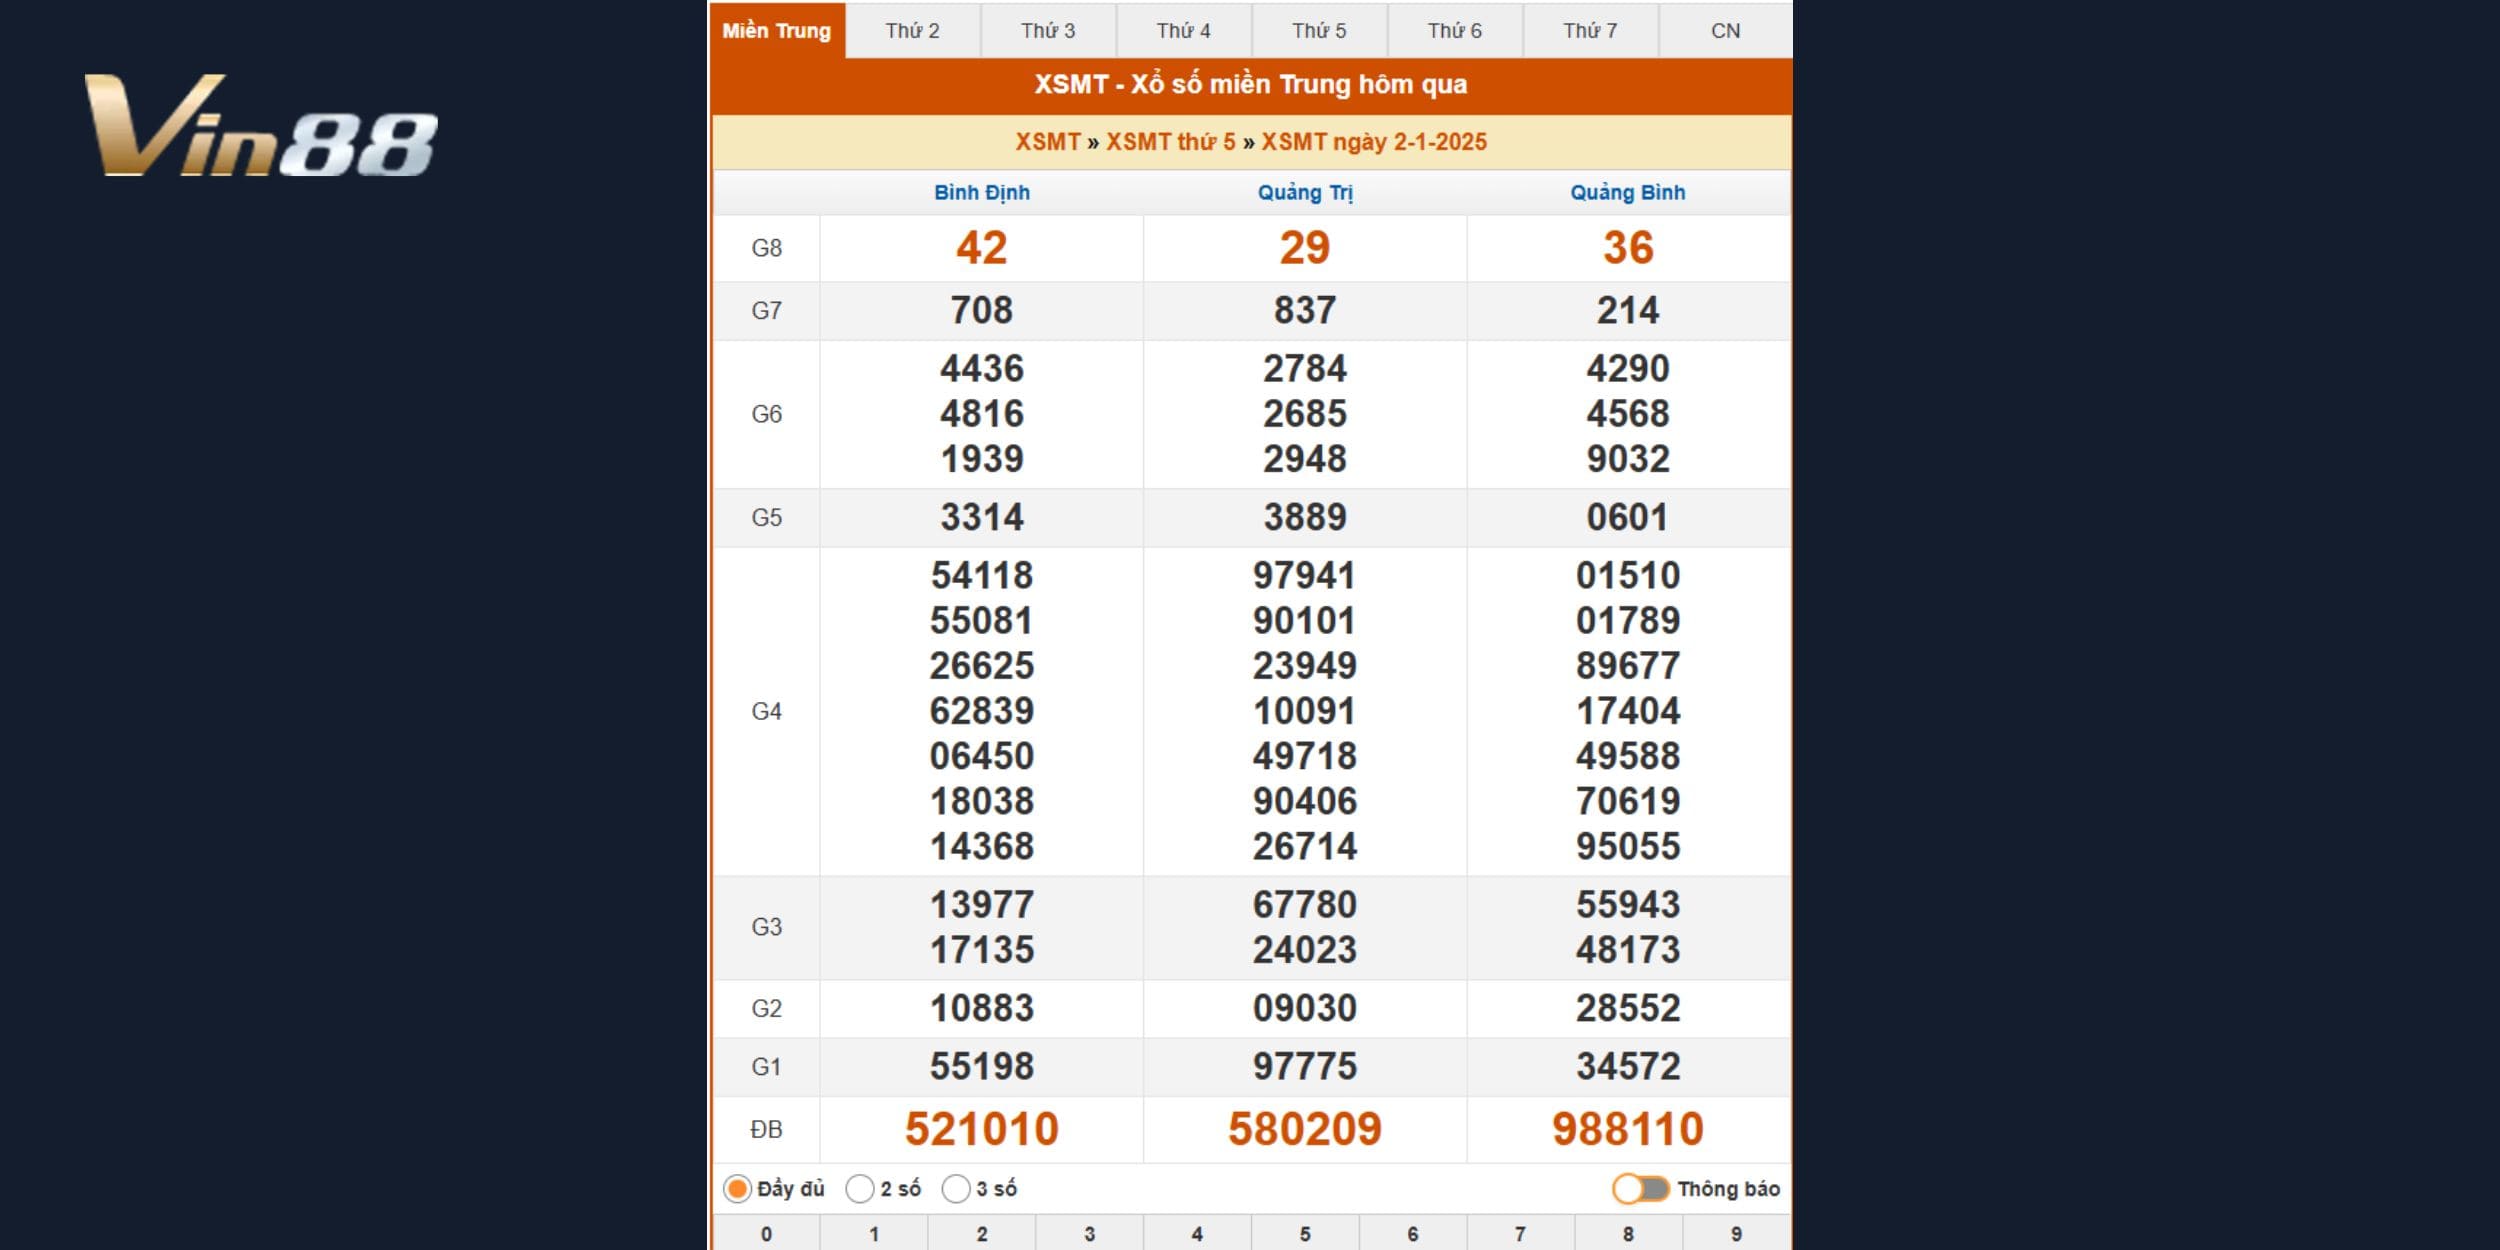2500x1250 pixels.
Task: Click digit filter 1
Action: 874,1234
